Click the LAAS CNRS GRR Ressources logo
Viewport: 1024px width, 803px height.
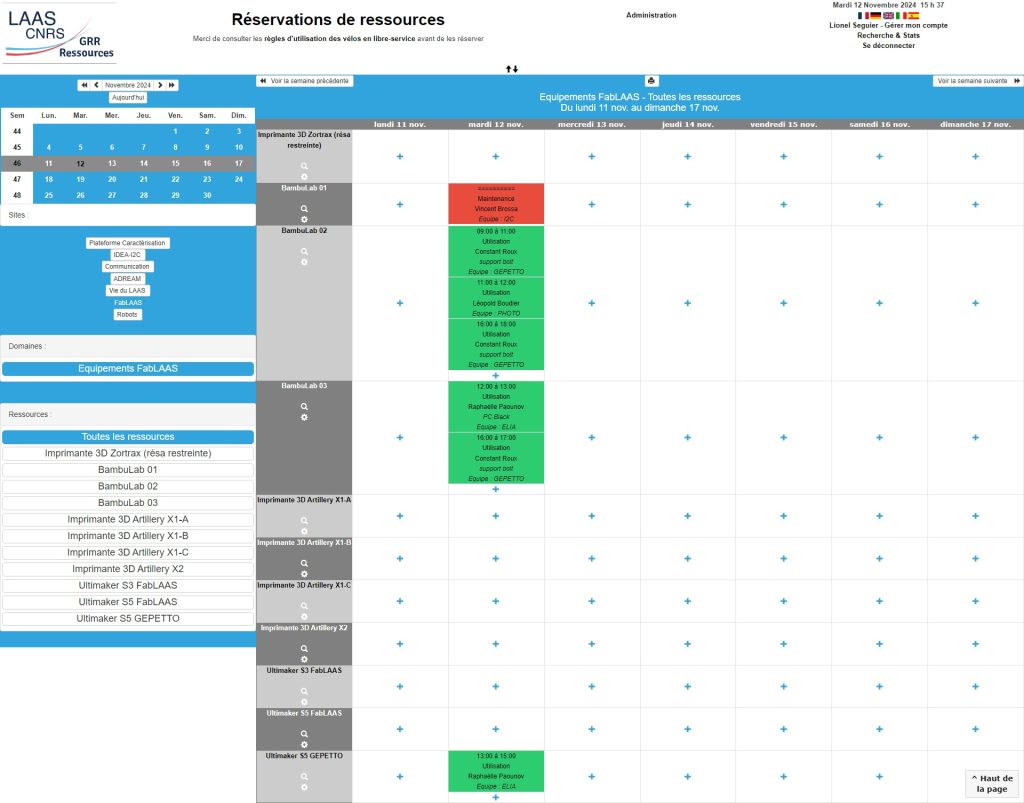[60, 33]
